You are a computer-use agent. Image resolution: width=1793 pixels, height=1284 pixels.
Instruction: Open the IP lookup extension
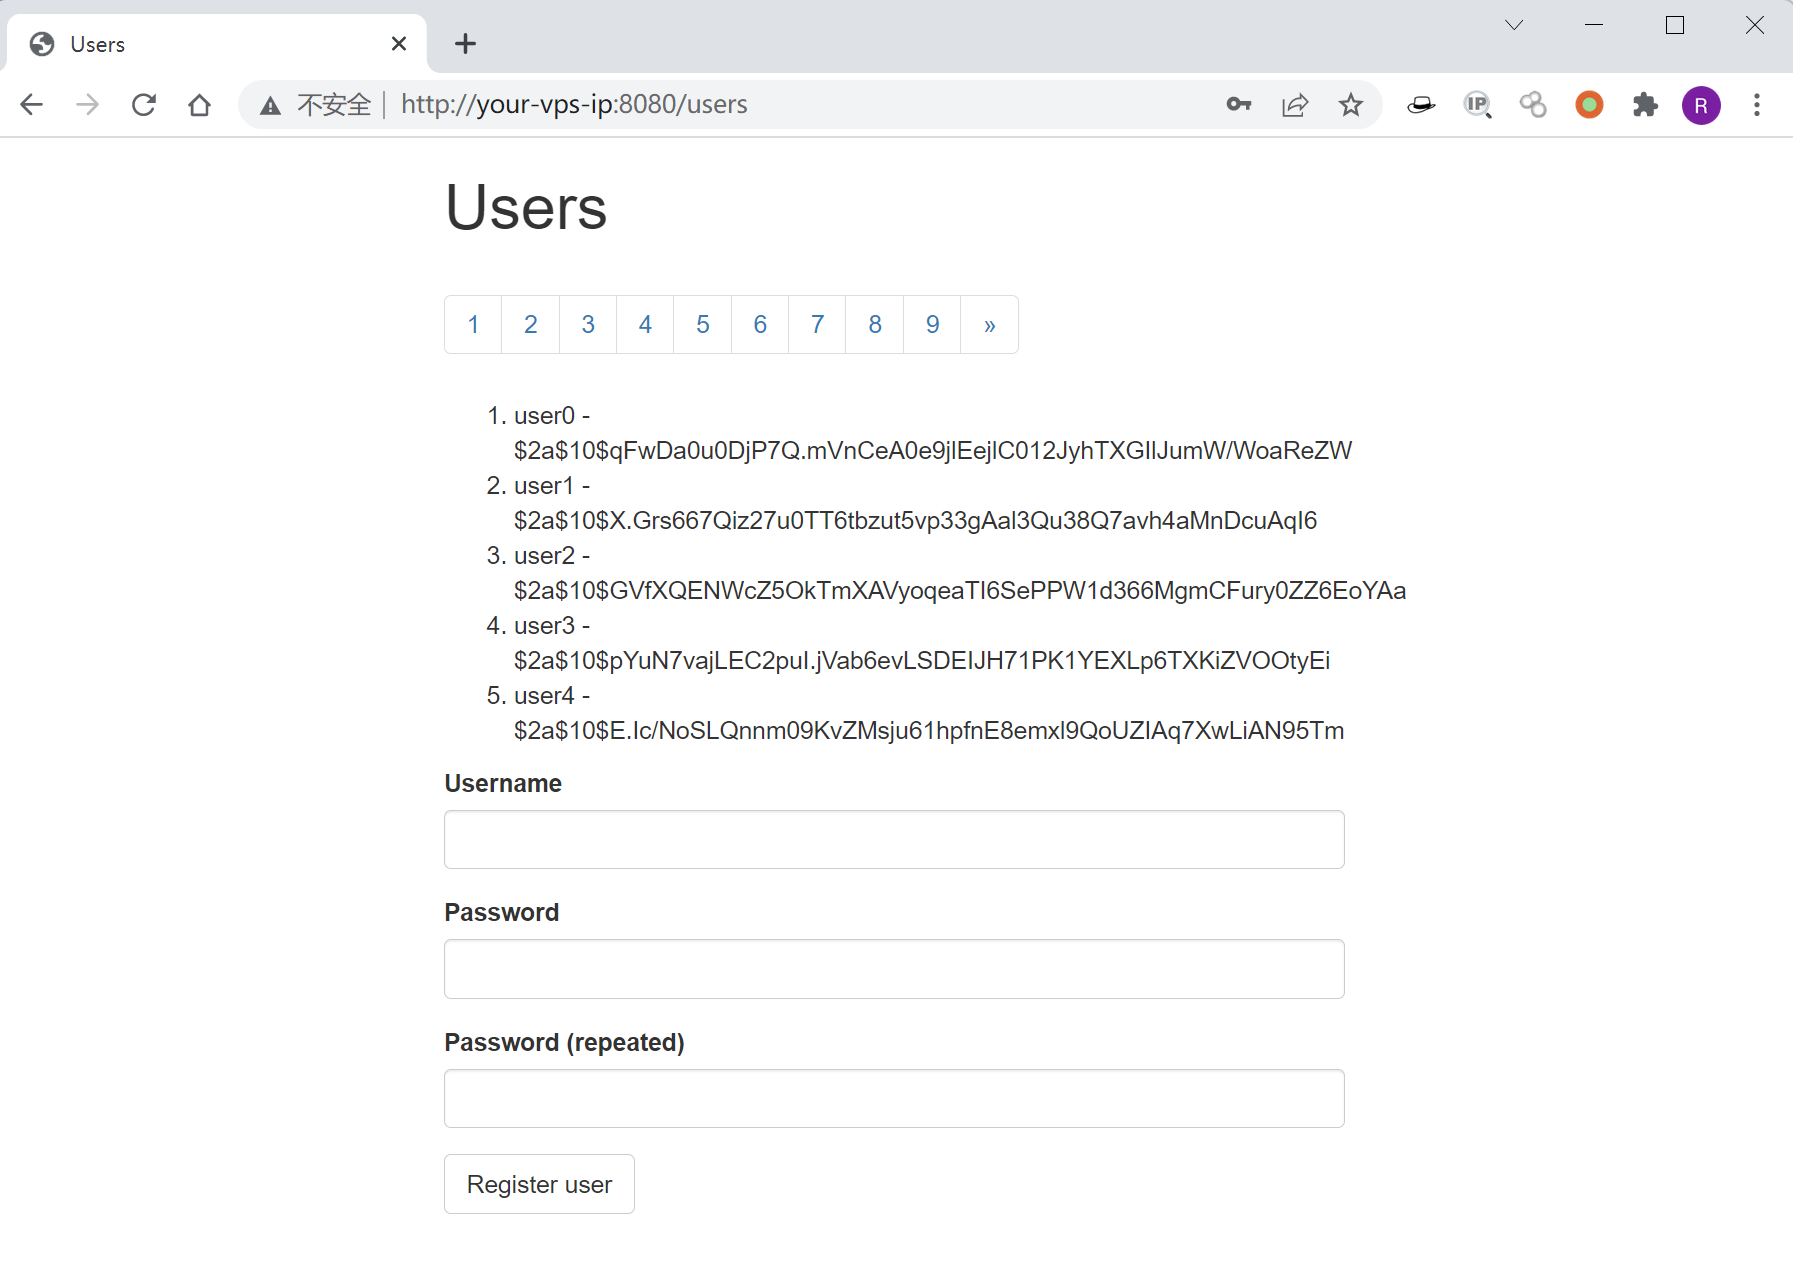click(x=1477, y=105)
